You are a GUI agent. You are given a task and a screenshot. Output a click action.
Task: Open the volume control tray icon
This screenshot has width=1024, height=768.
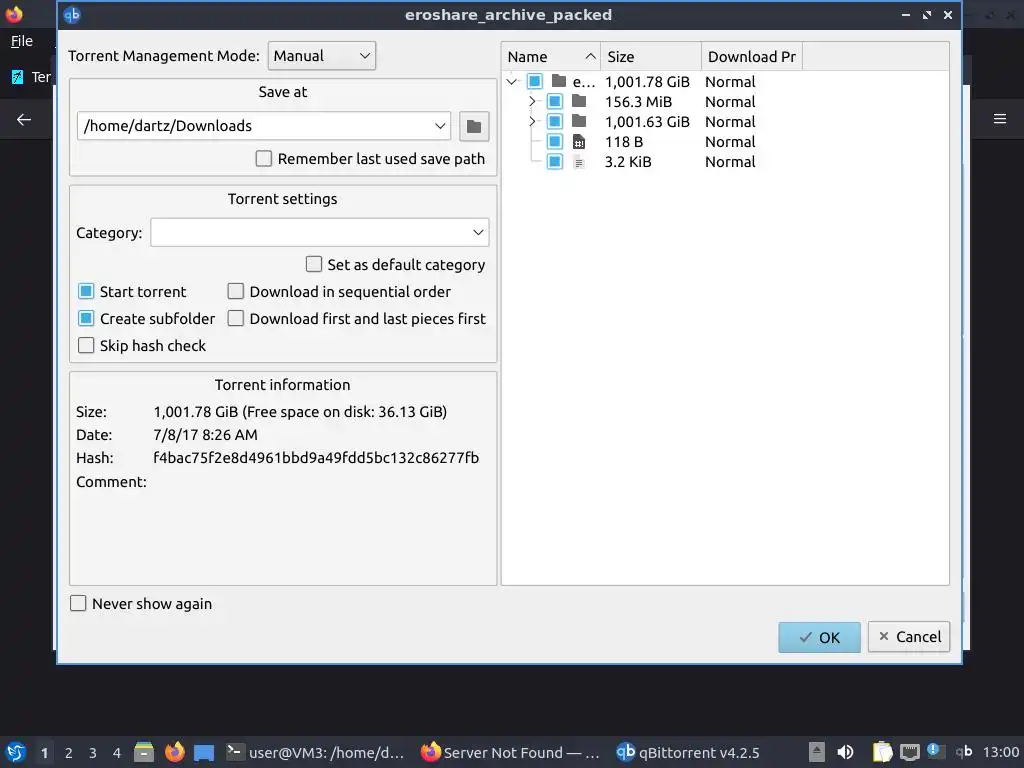(x=845, y=752)
